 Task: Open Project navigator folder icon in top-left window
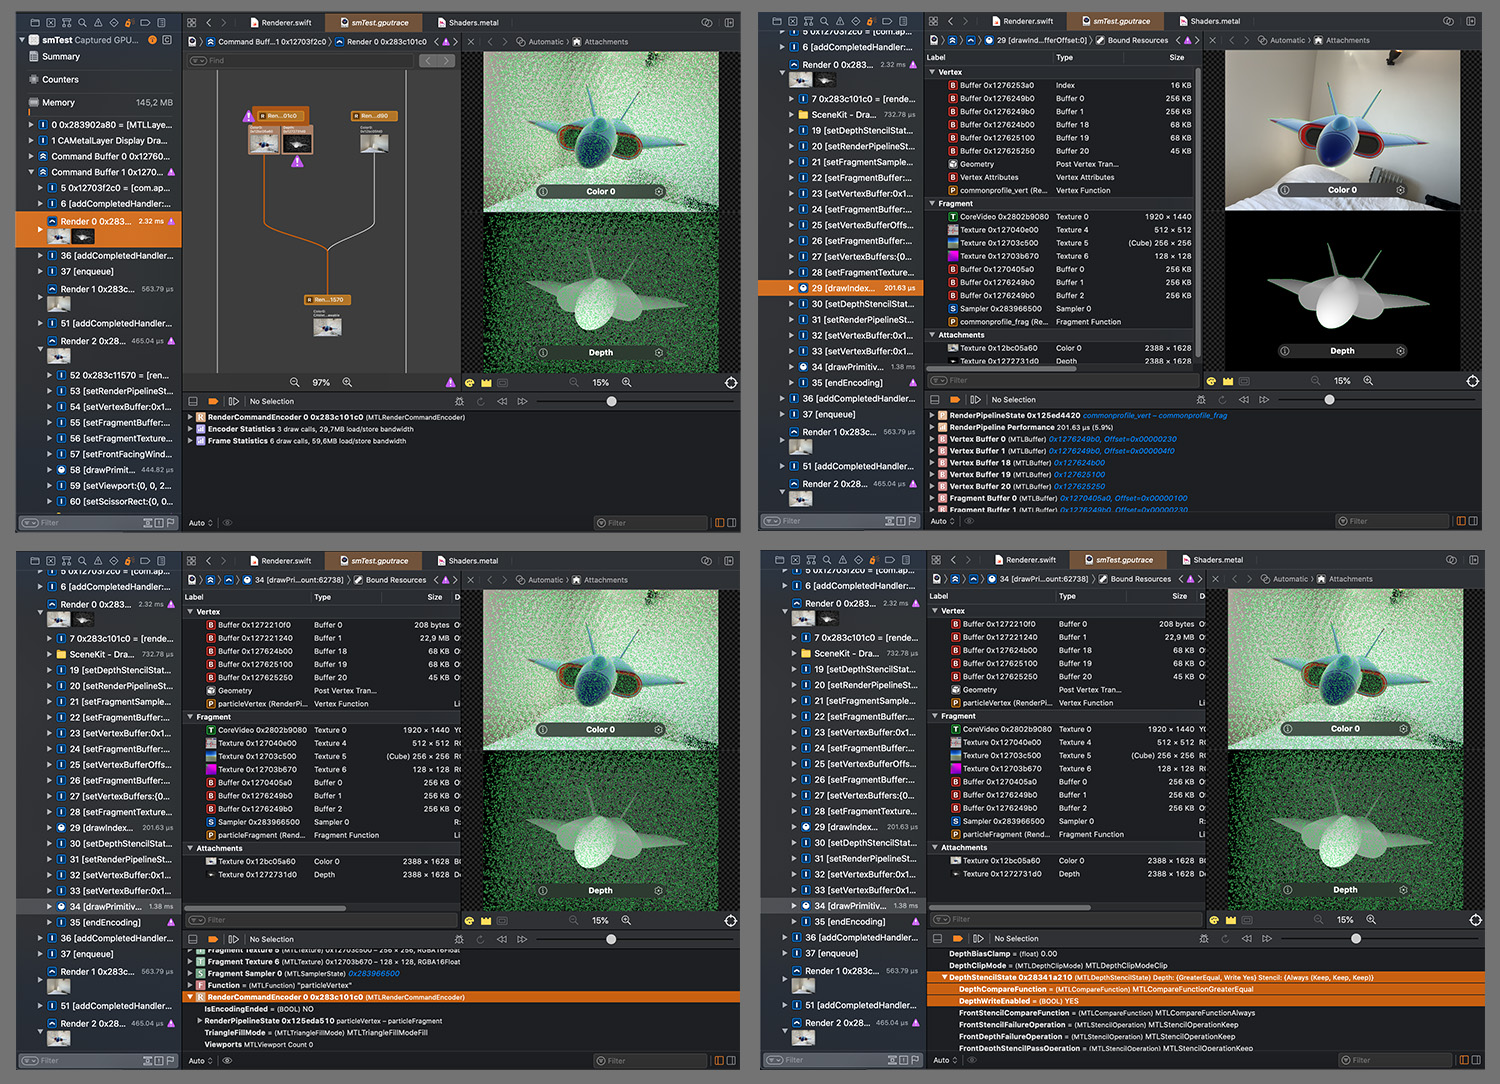click(x=35, y=22)
